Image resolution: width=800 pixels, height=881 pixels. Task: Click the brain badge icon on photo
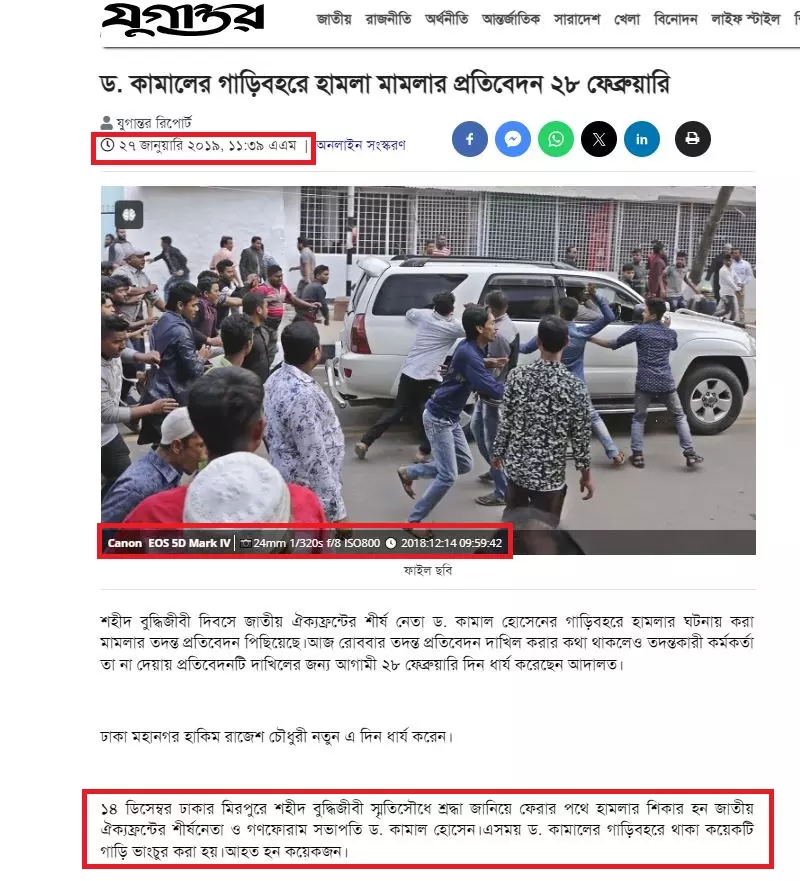pos(129,215)
